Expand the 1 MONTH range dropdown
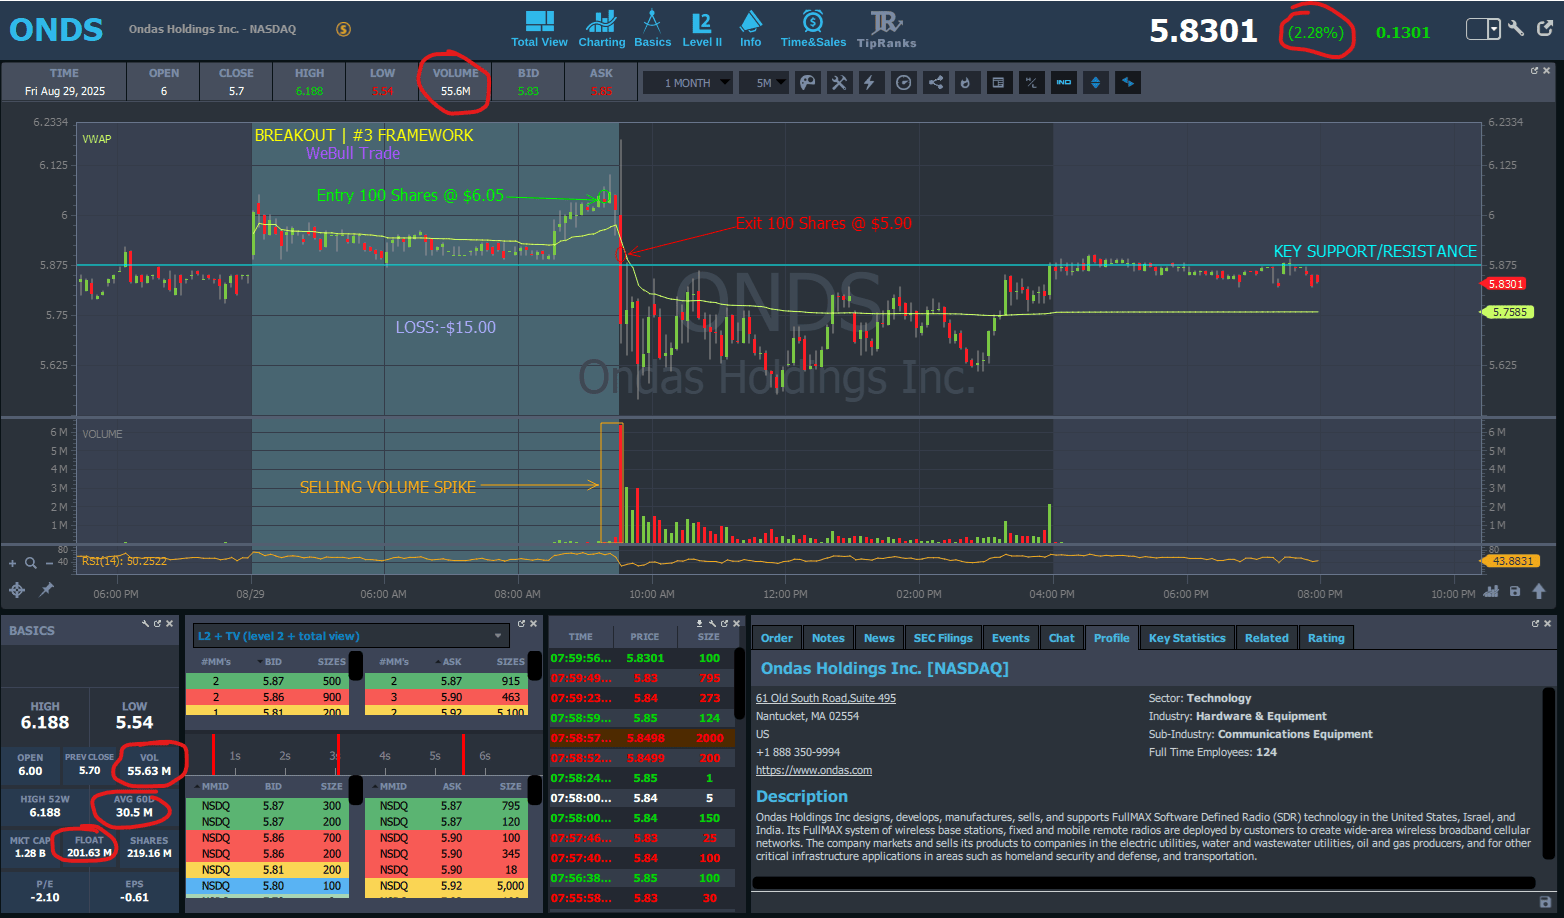The image size is (1564, 918). (x=688, y=83)
